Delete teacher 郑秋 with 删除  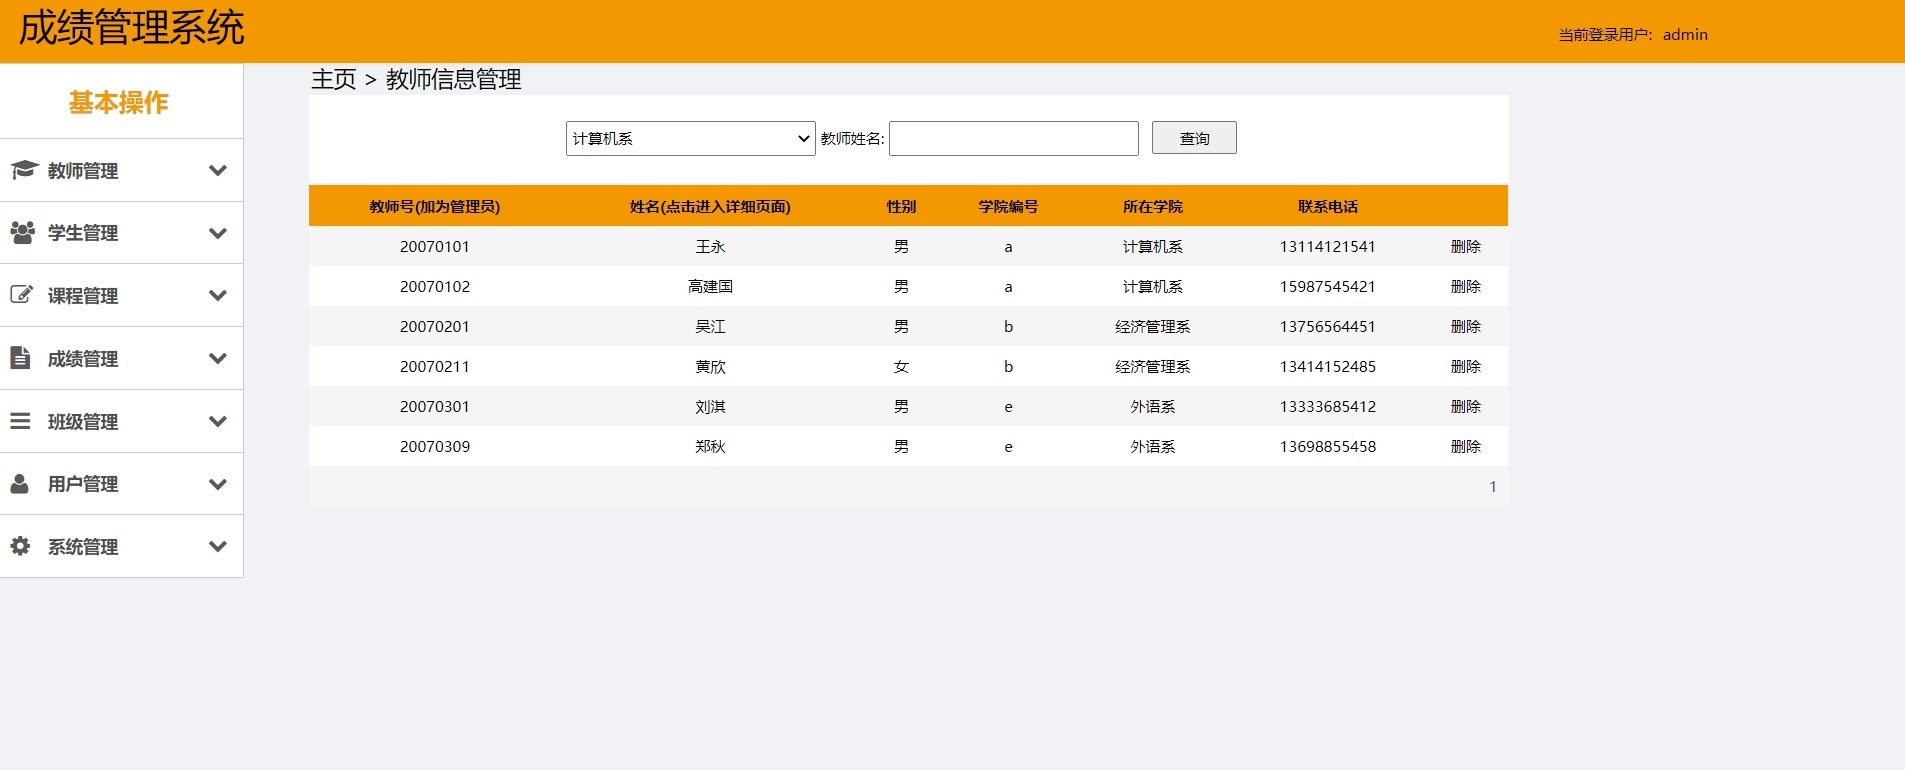click(1465, 446)
